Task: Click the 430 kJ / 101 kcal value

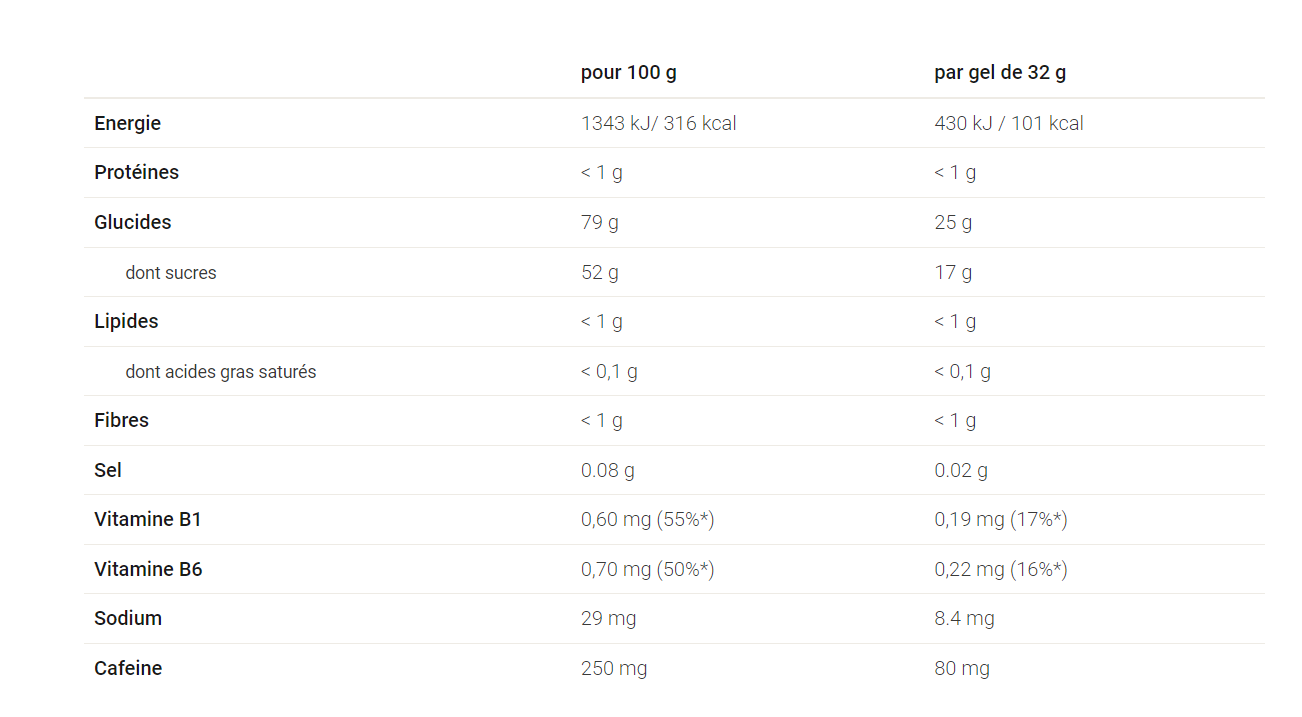Action: pos(1009,123)
